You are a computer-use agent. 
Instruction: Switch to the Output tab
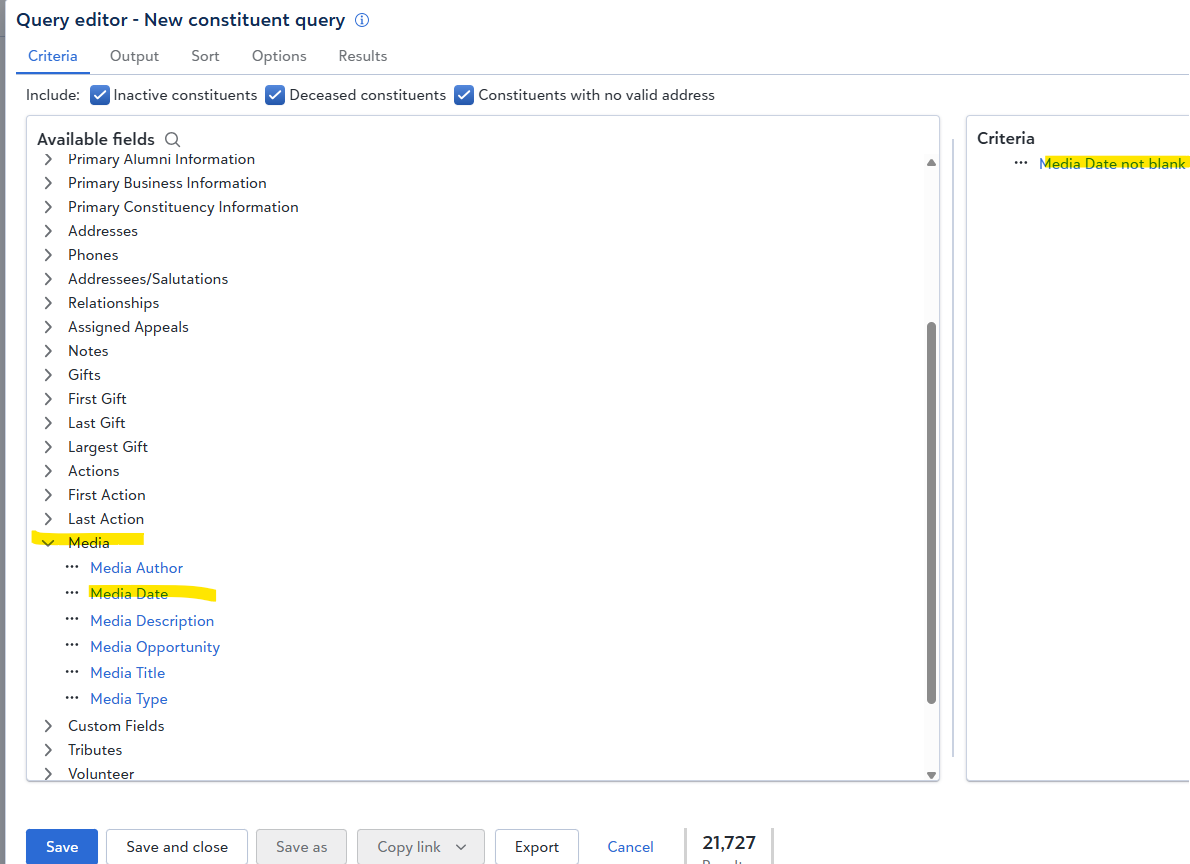pos(134,56)
